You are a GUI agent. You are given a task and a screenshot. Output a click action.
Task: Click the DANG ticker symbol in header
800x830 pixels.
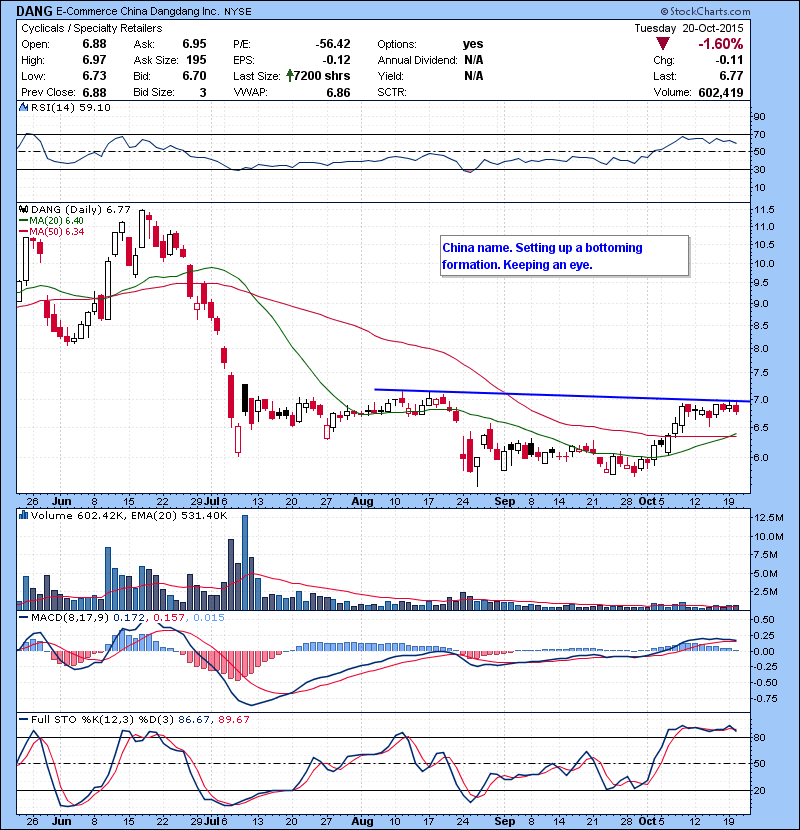[34, 11]
